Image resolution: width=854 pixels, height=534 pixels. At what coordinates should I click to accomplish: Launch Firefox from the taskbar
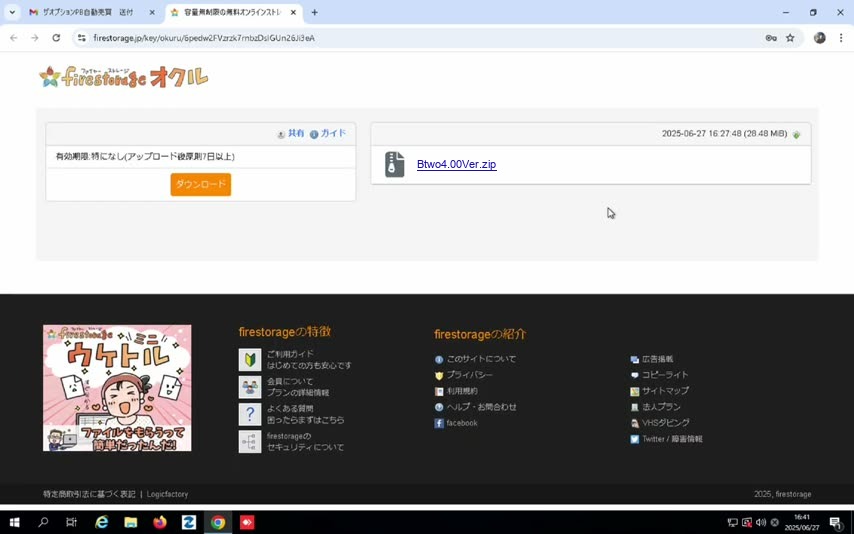point(160,523)
